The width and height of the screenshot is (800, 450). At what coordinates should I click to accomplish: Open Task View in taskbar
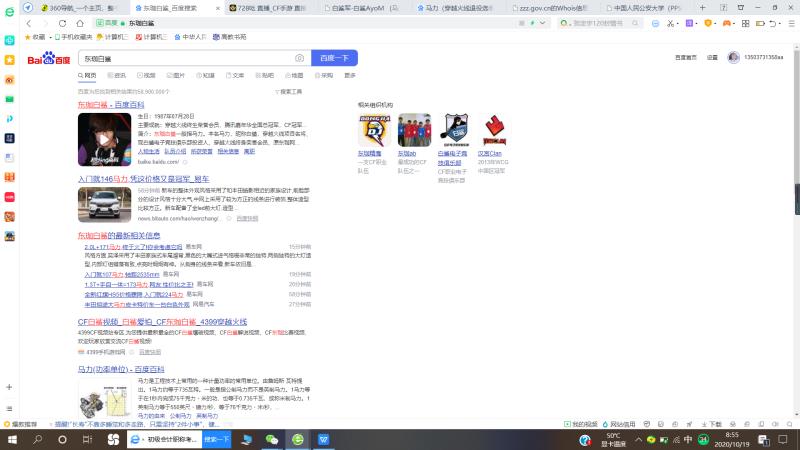click(x=87, y=439)
